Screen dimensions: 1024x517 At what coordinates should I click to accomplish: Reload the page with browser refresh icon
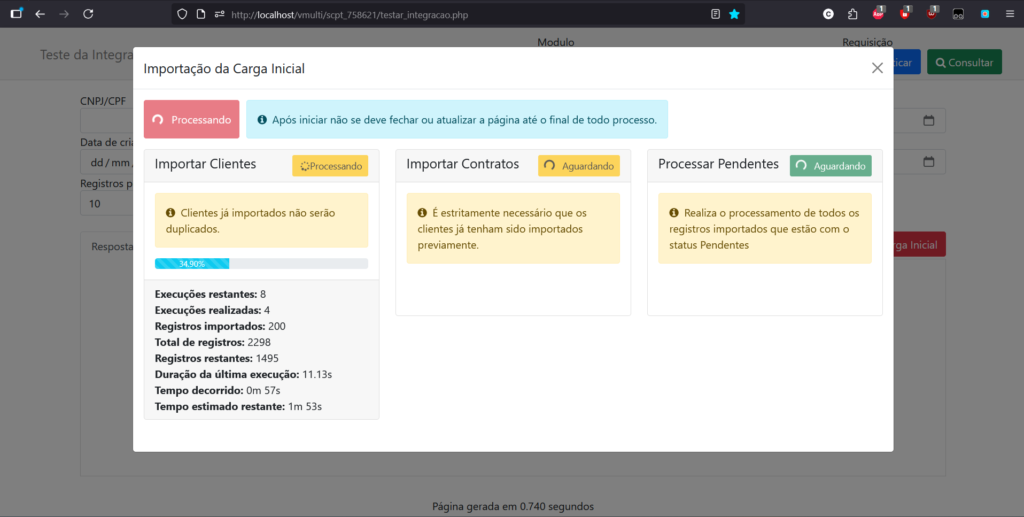(88, 14)
